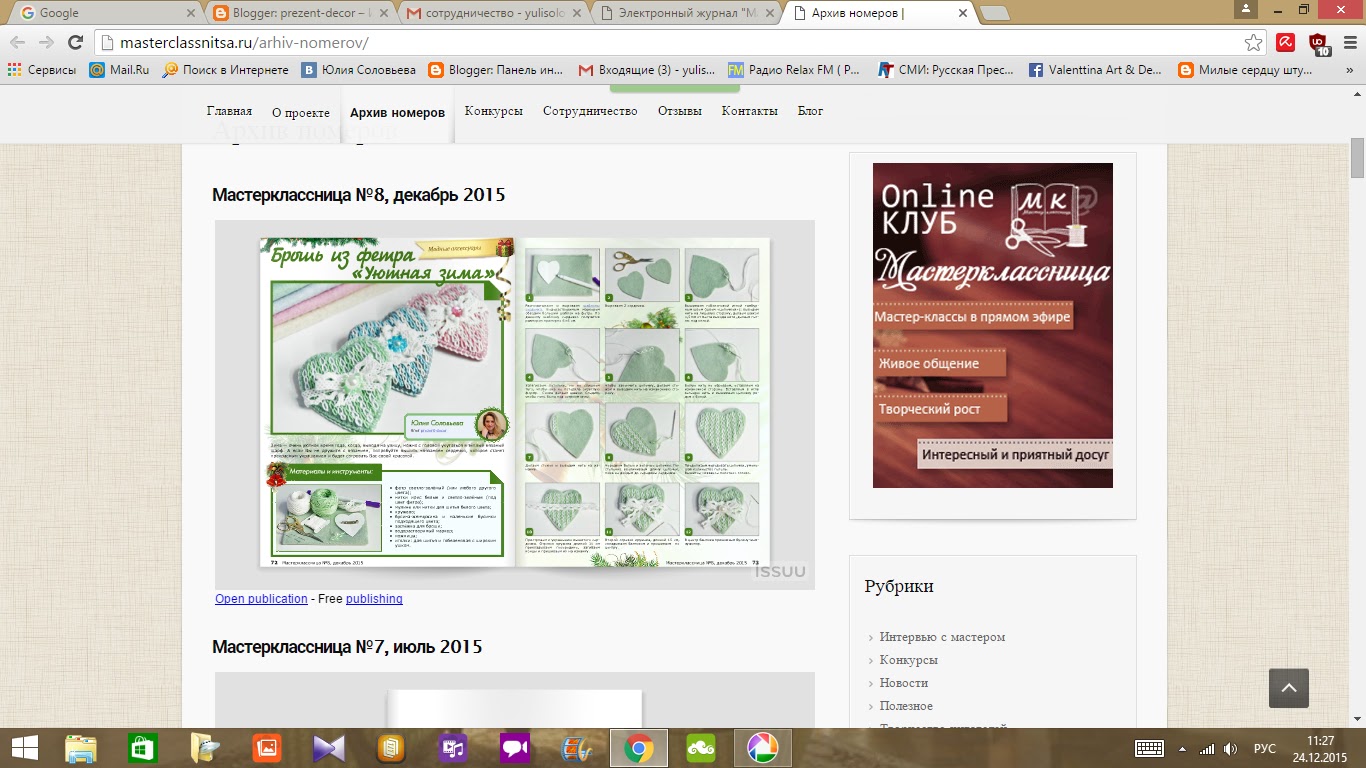This screenshot has height=768, width=1366.
Task: Open the Chrome taskbar icon
Action: (x=639, y=748)
